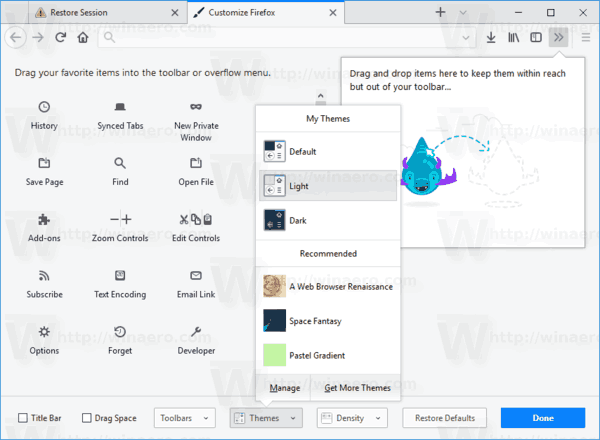
Task: Select the Synced Tabs icon
Action: [x=119, y=107]
